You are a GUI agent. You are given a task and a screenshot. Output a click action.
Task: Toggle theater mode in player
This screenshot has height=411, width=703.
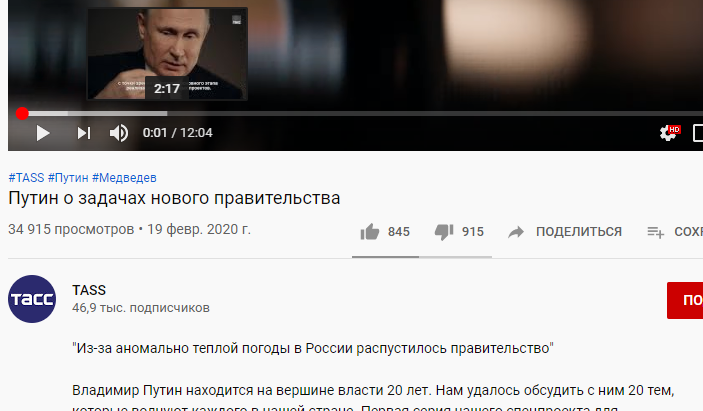698,133
